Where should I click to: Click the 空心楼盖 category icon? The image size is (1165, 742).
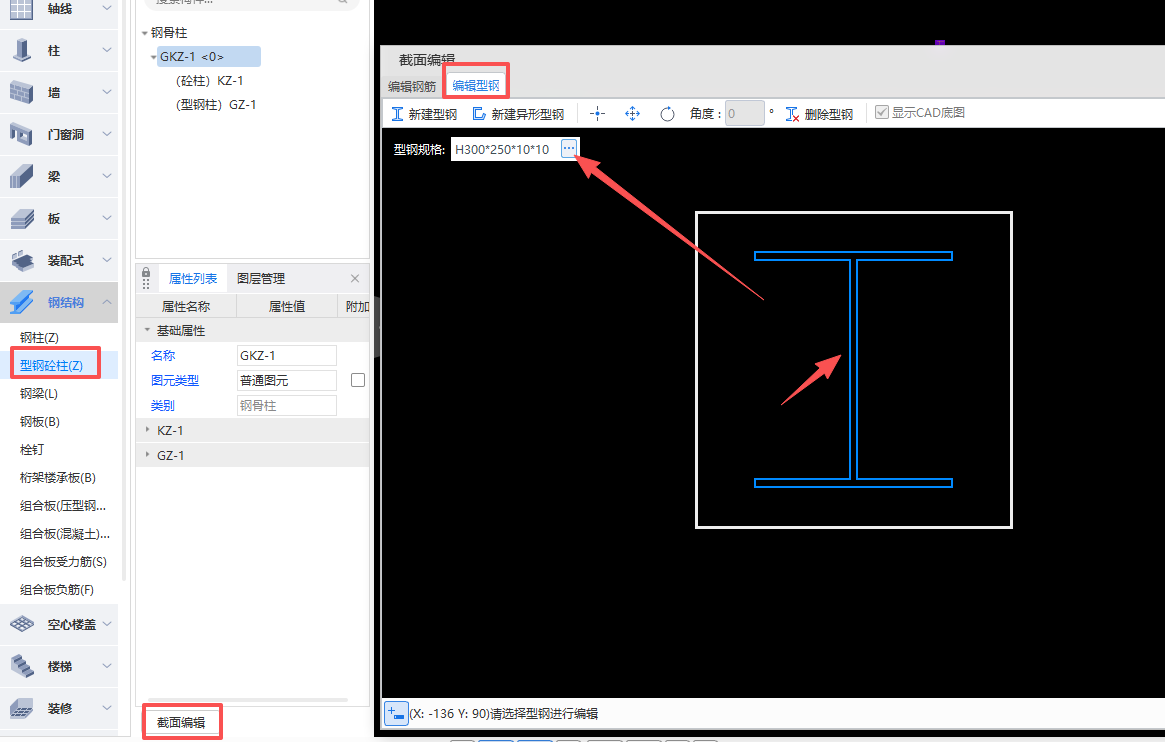(22, 624)
